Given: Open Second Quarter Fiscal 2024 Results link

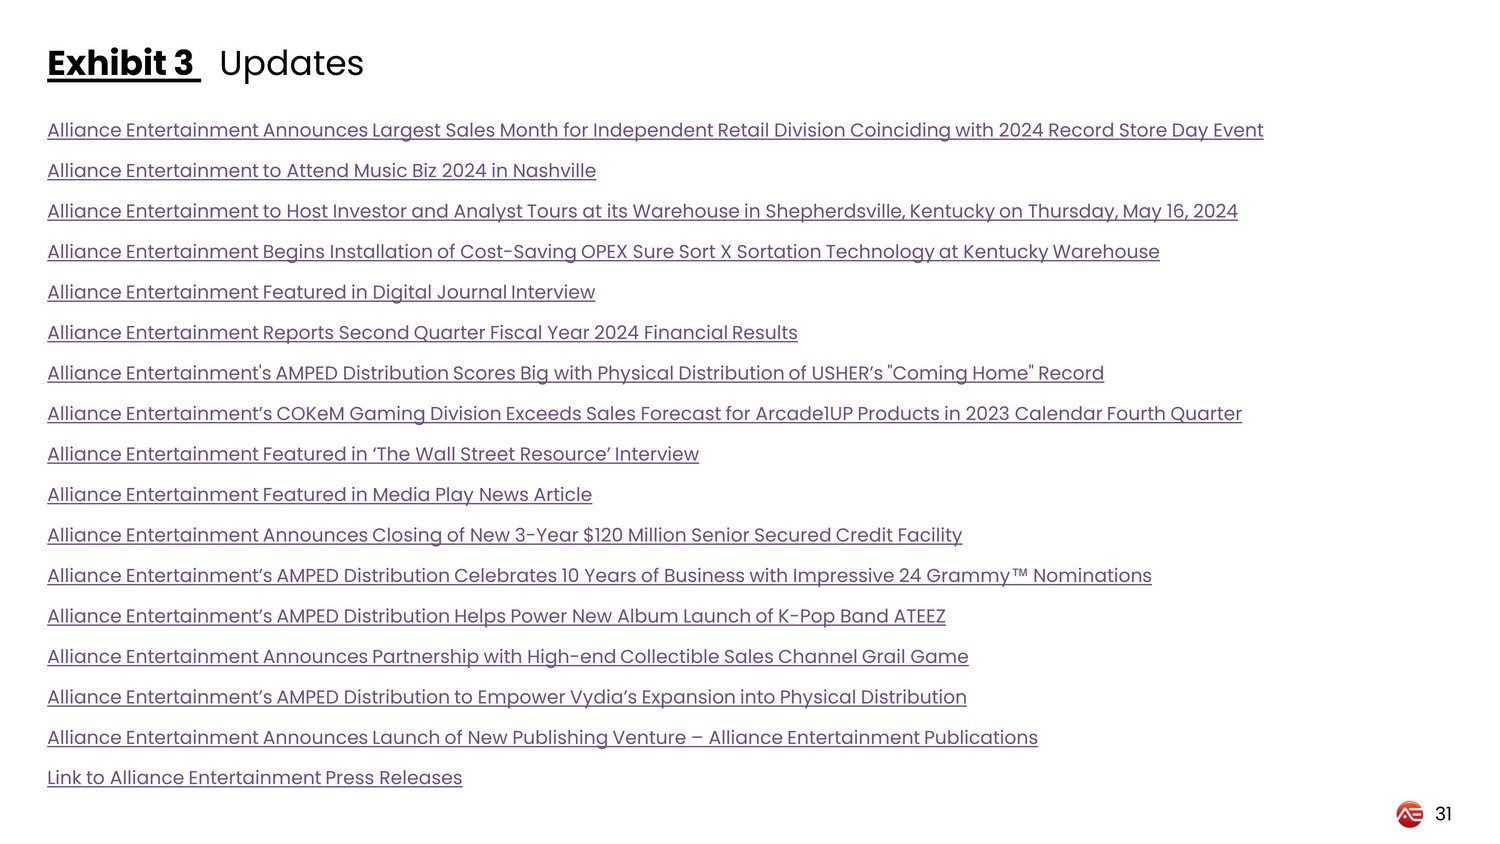Looking at the screenshot, I should click(422, 333).
